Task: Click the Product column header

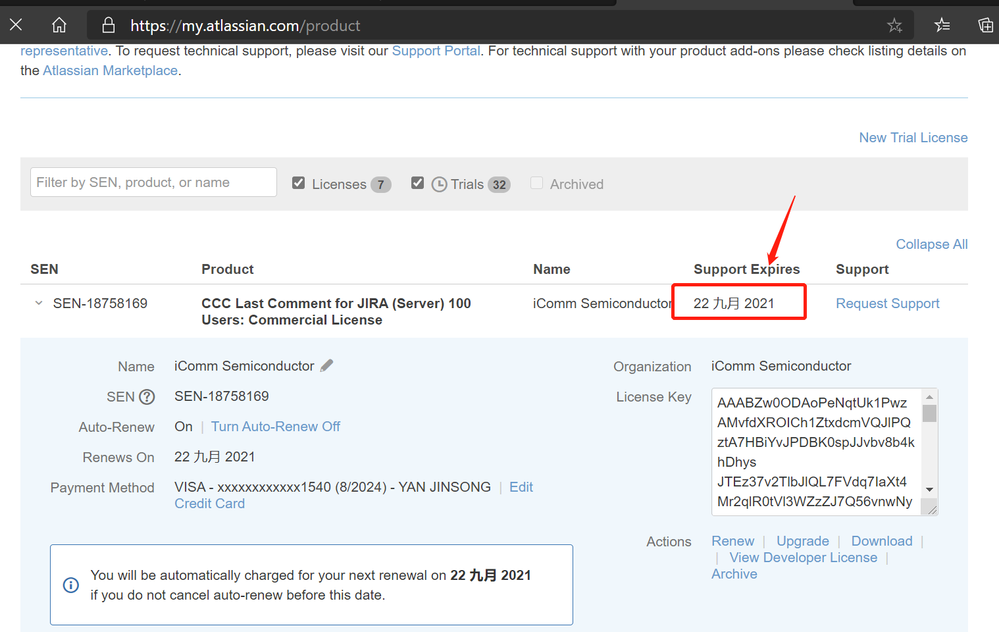Action: point(227,269)
